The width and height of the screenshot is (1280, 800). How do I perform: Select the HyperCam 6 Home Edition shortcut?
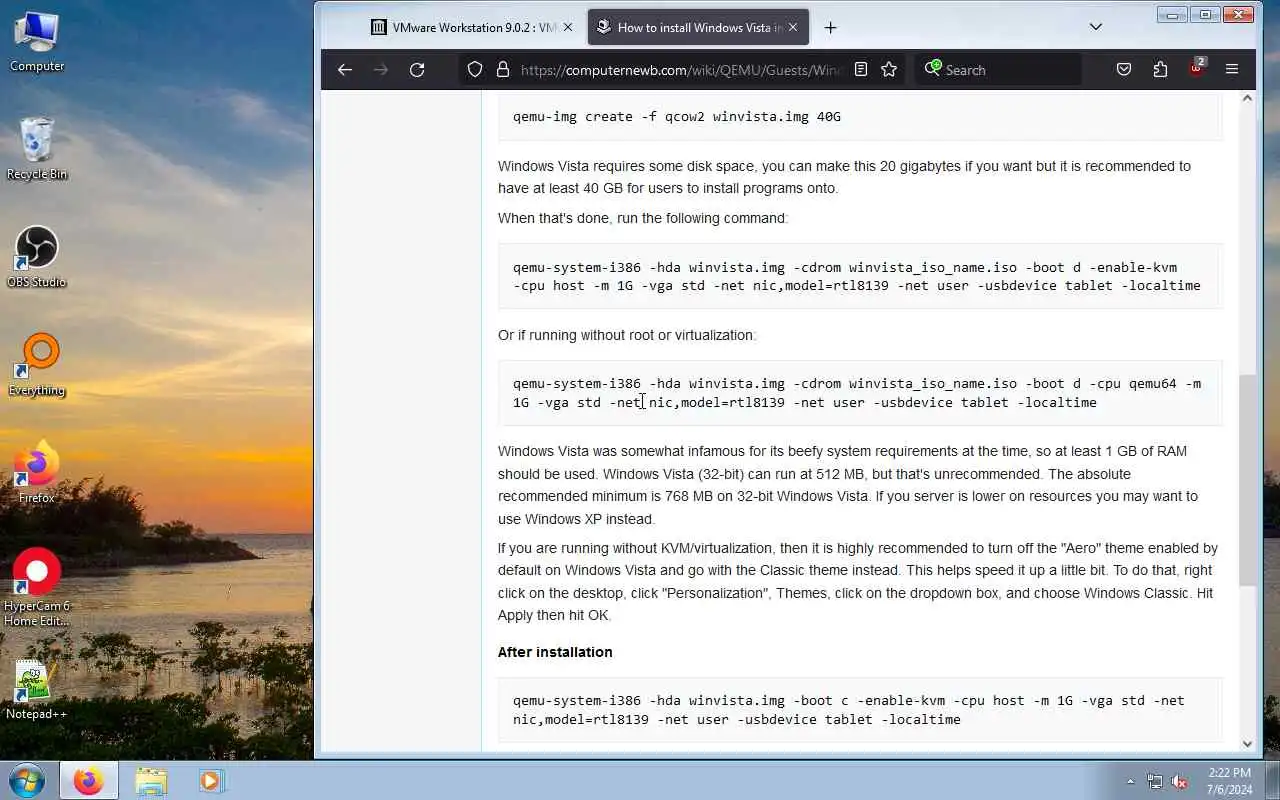[x=37, y=587]
